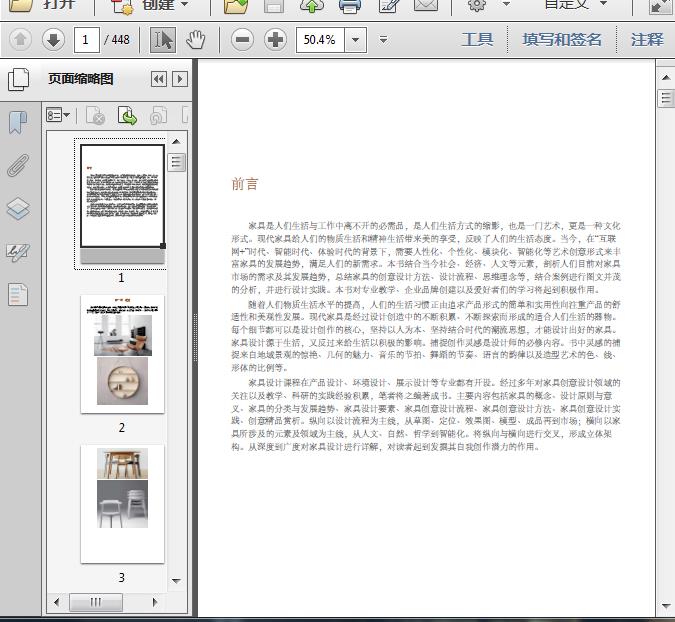675x622 pixels.
Task: Click the settings gear icon
Action: click(x=477, y=4)
